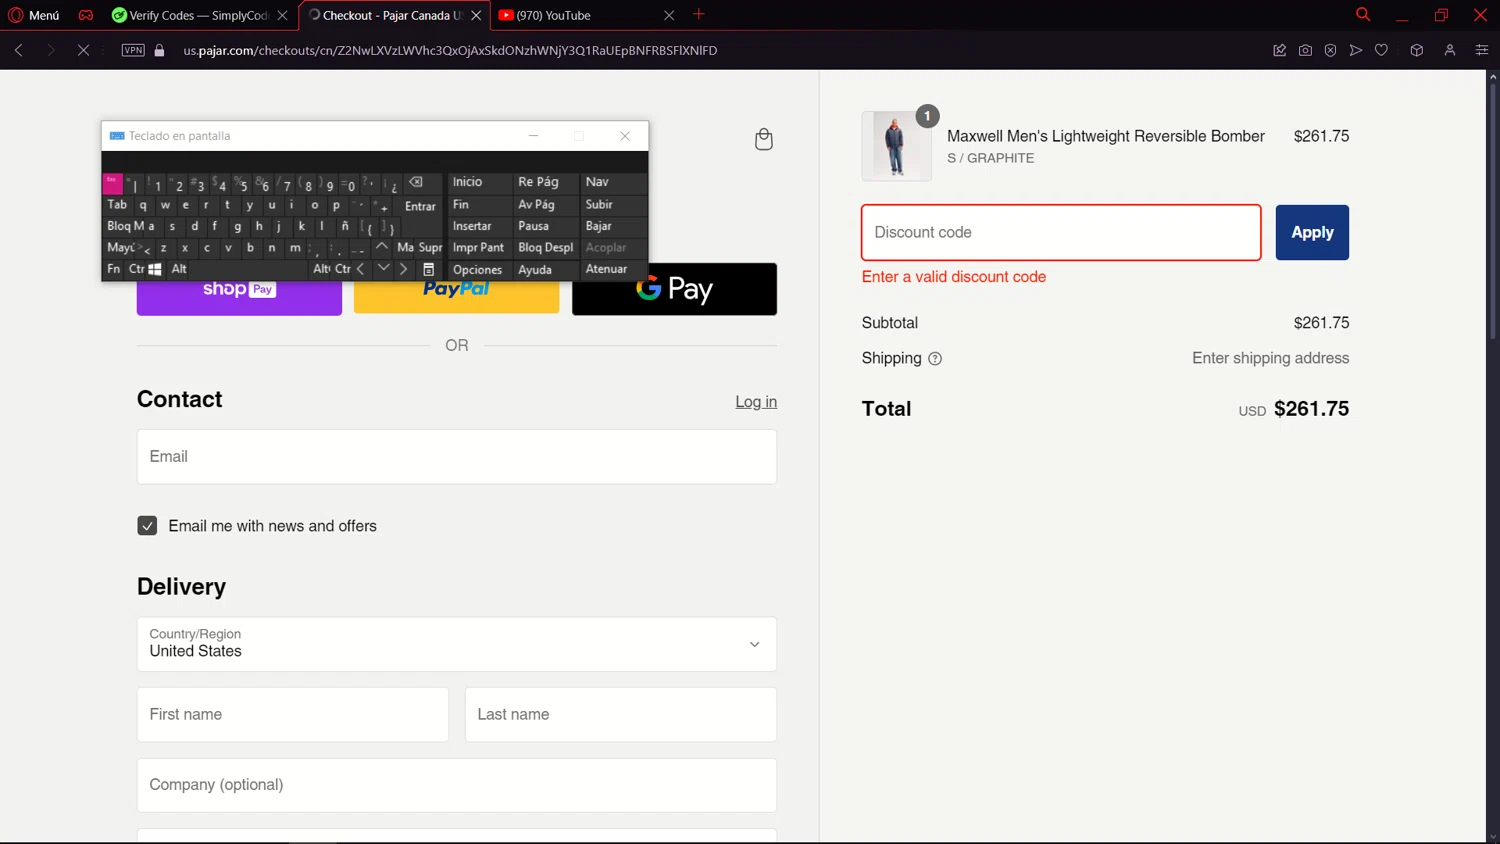Click the Entrar key on on-screen keyboard
This screenshot has width=1500, height=844.
[x=420, y=206]
